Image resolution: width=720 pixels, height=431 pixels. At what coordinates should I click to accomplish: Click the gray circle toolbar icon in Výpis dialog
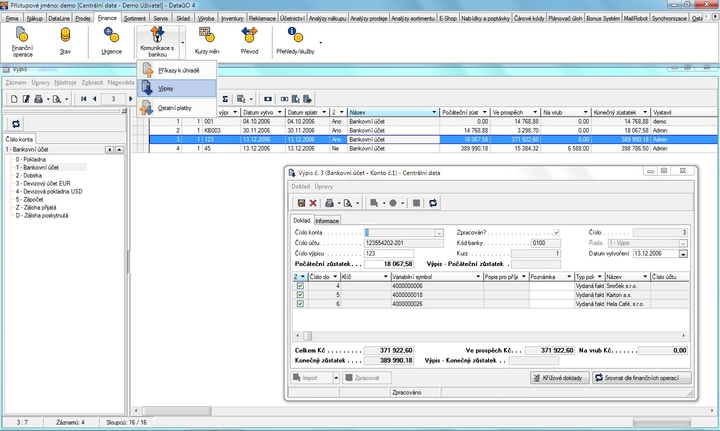393,203
